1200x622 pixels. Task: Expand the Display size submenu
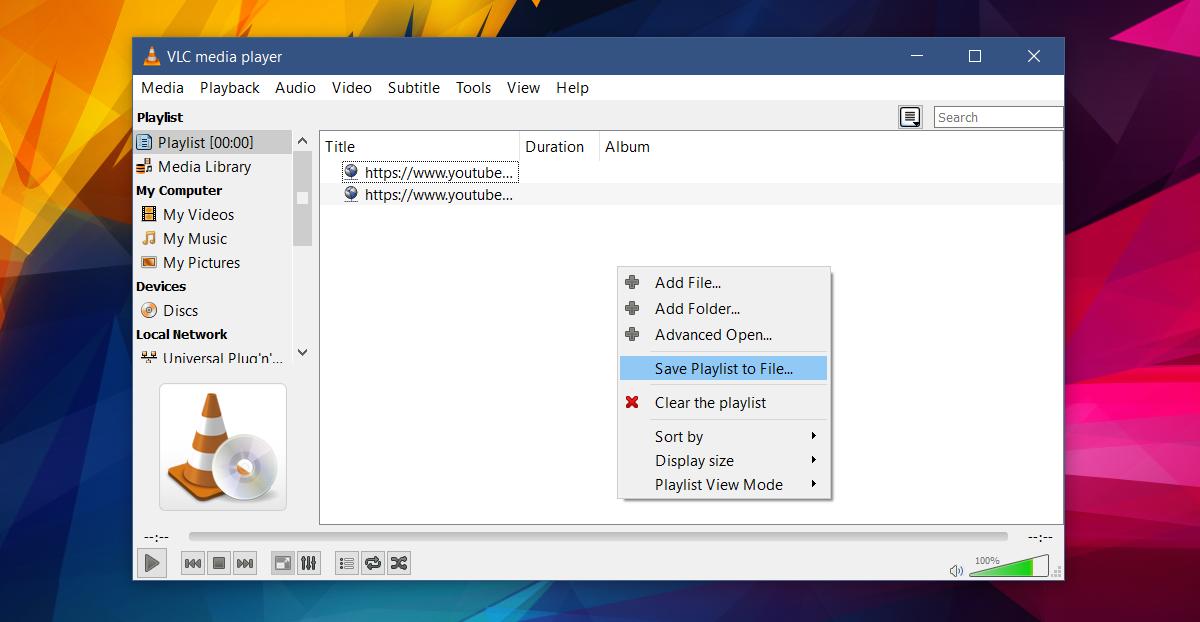pos(723,461)
